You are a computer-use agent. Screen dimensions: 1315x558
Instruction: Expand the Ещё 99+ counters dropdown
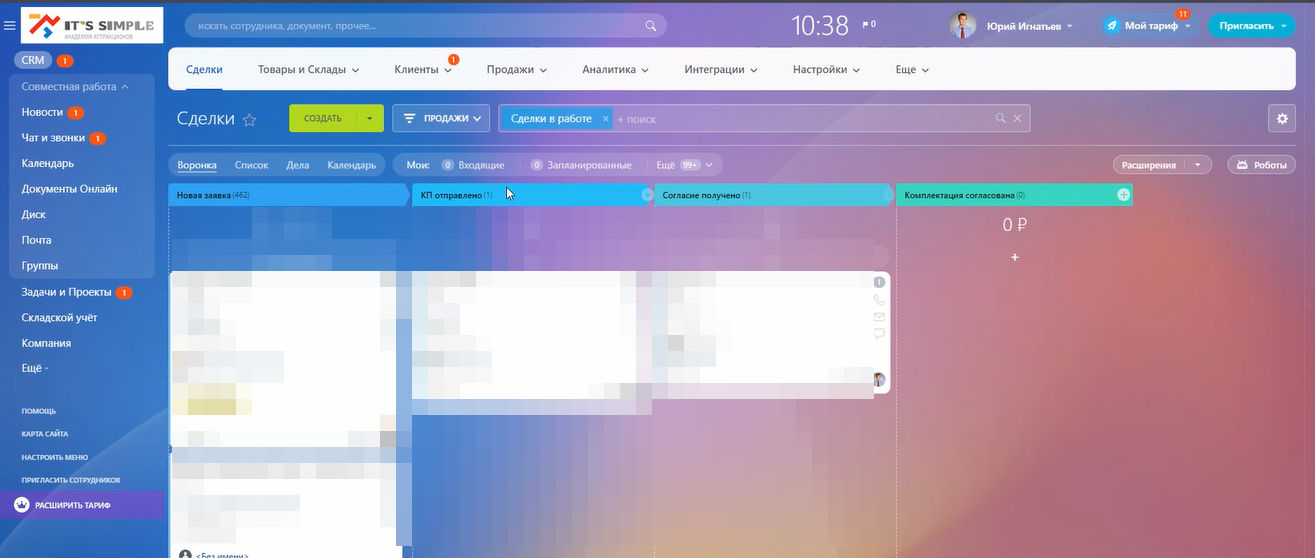(x=709, y=165)
